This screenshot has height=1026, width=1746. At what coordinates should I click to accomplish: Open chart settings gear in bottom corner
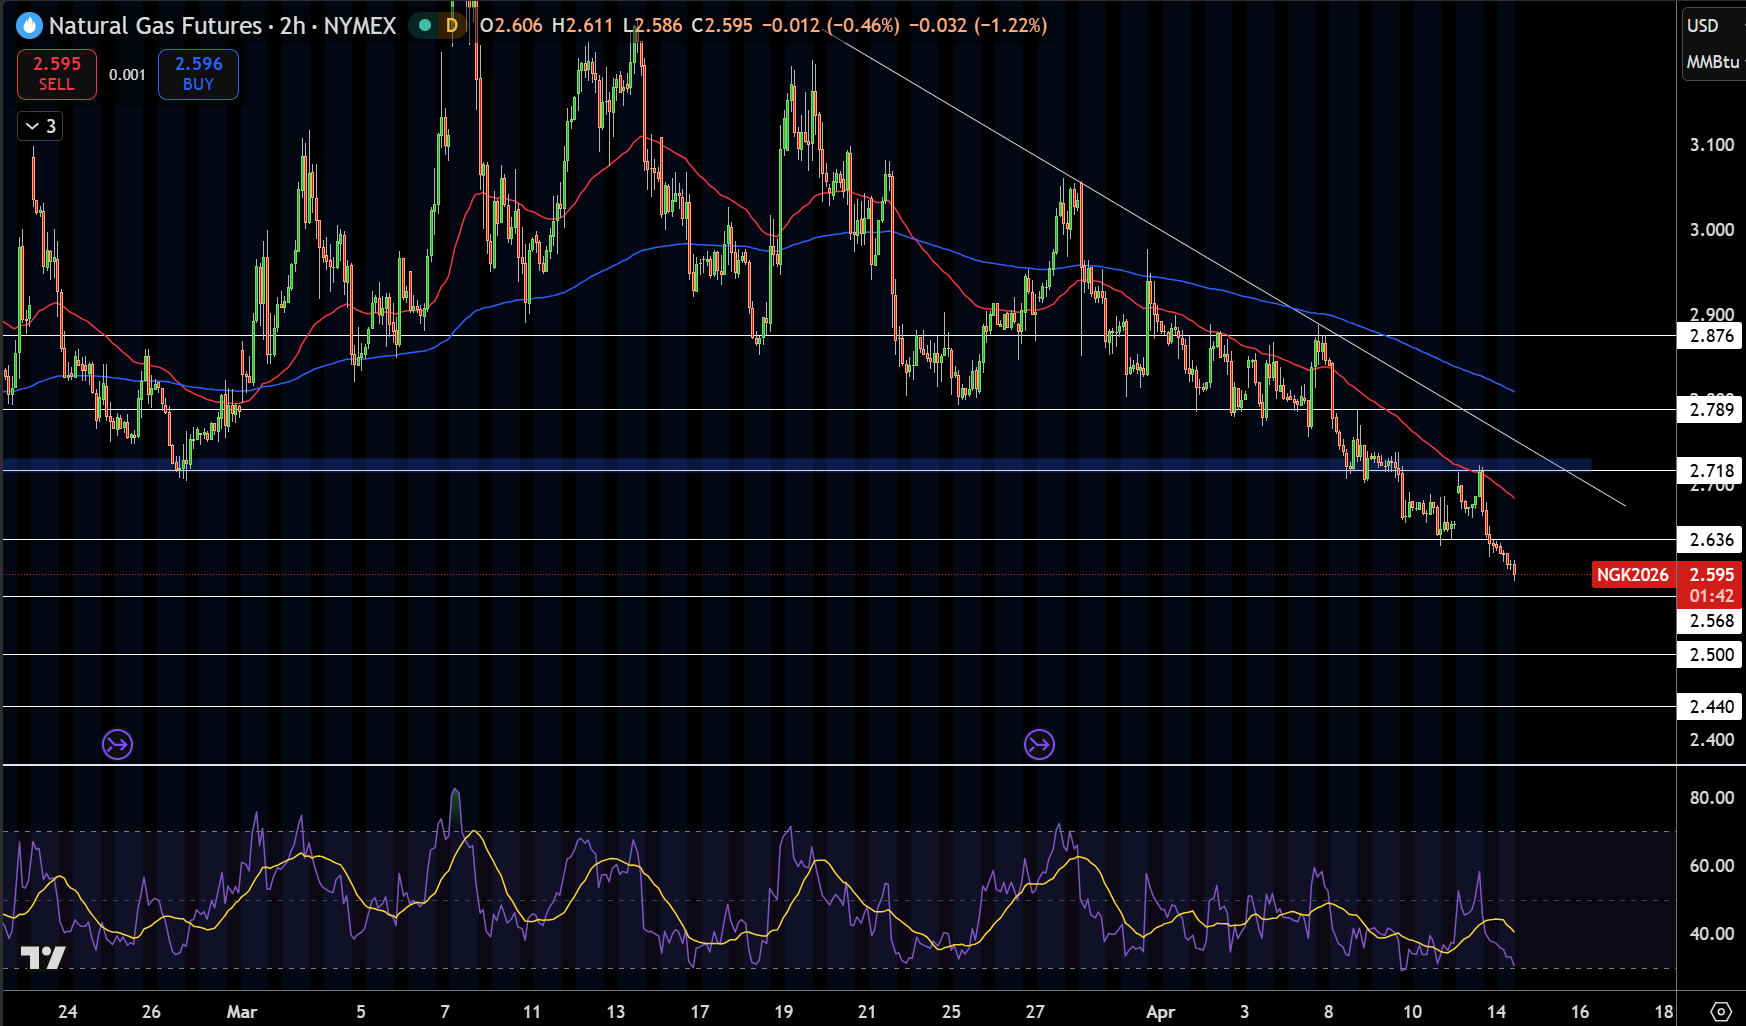(x=1721, y=1011)
